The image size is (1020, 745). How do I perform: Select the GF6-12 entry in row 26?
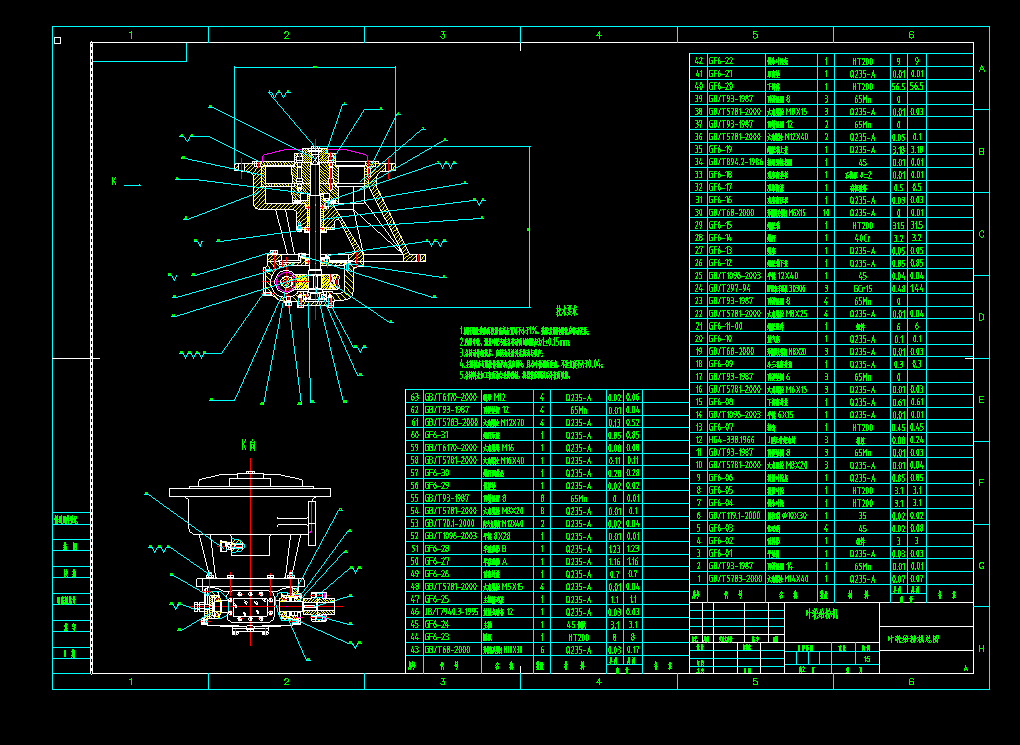(721, 263)
